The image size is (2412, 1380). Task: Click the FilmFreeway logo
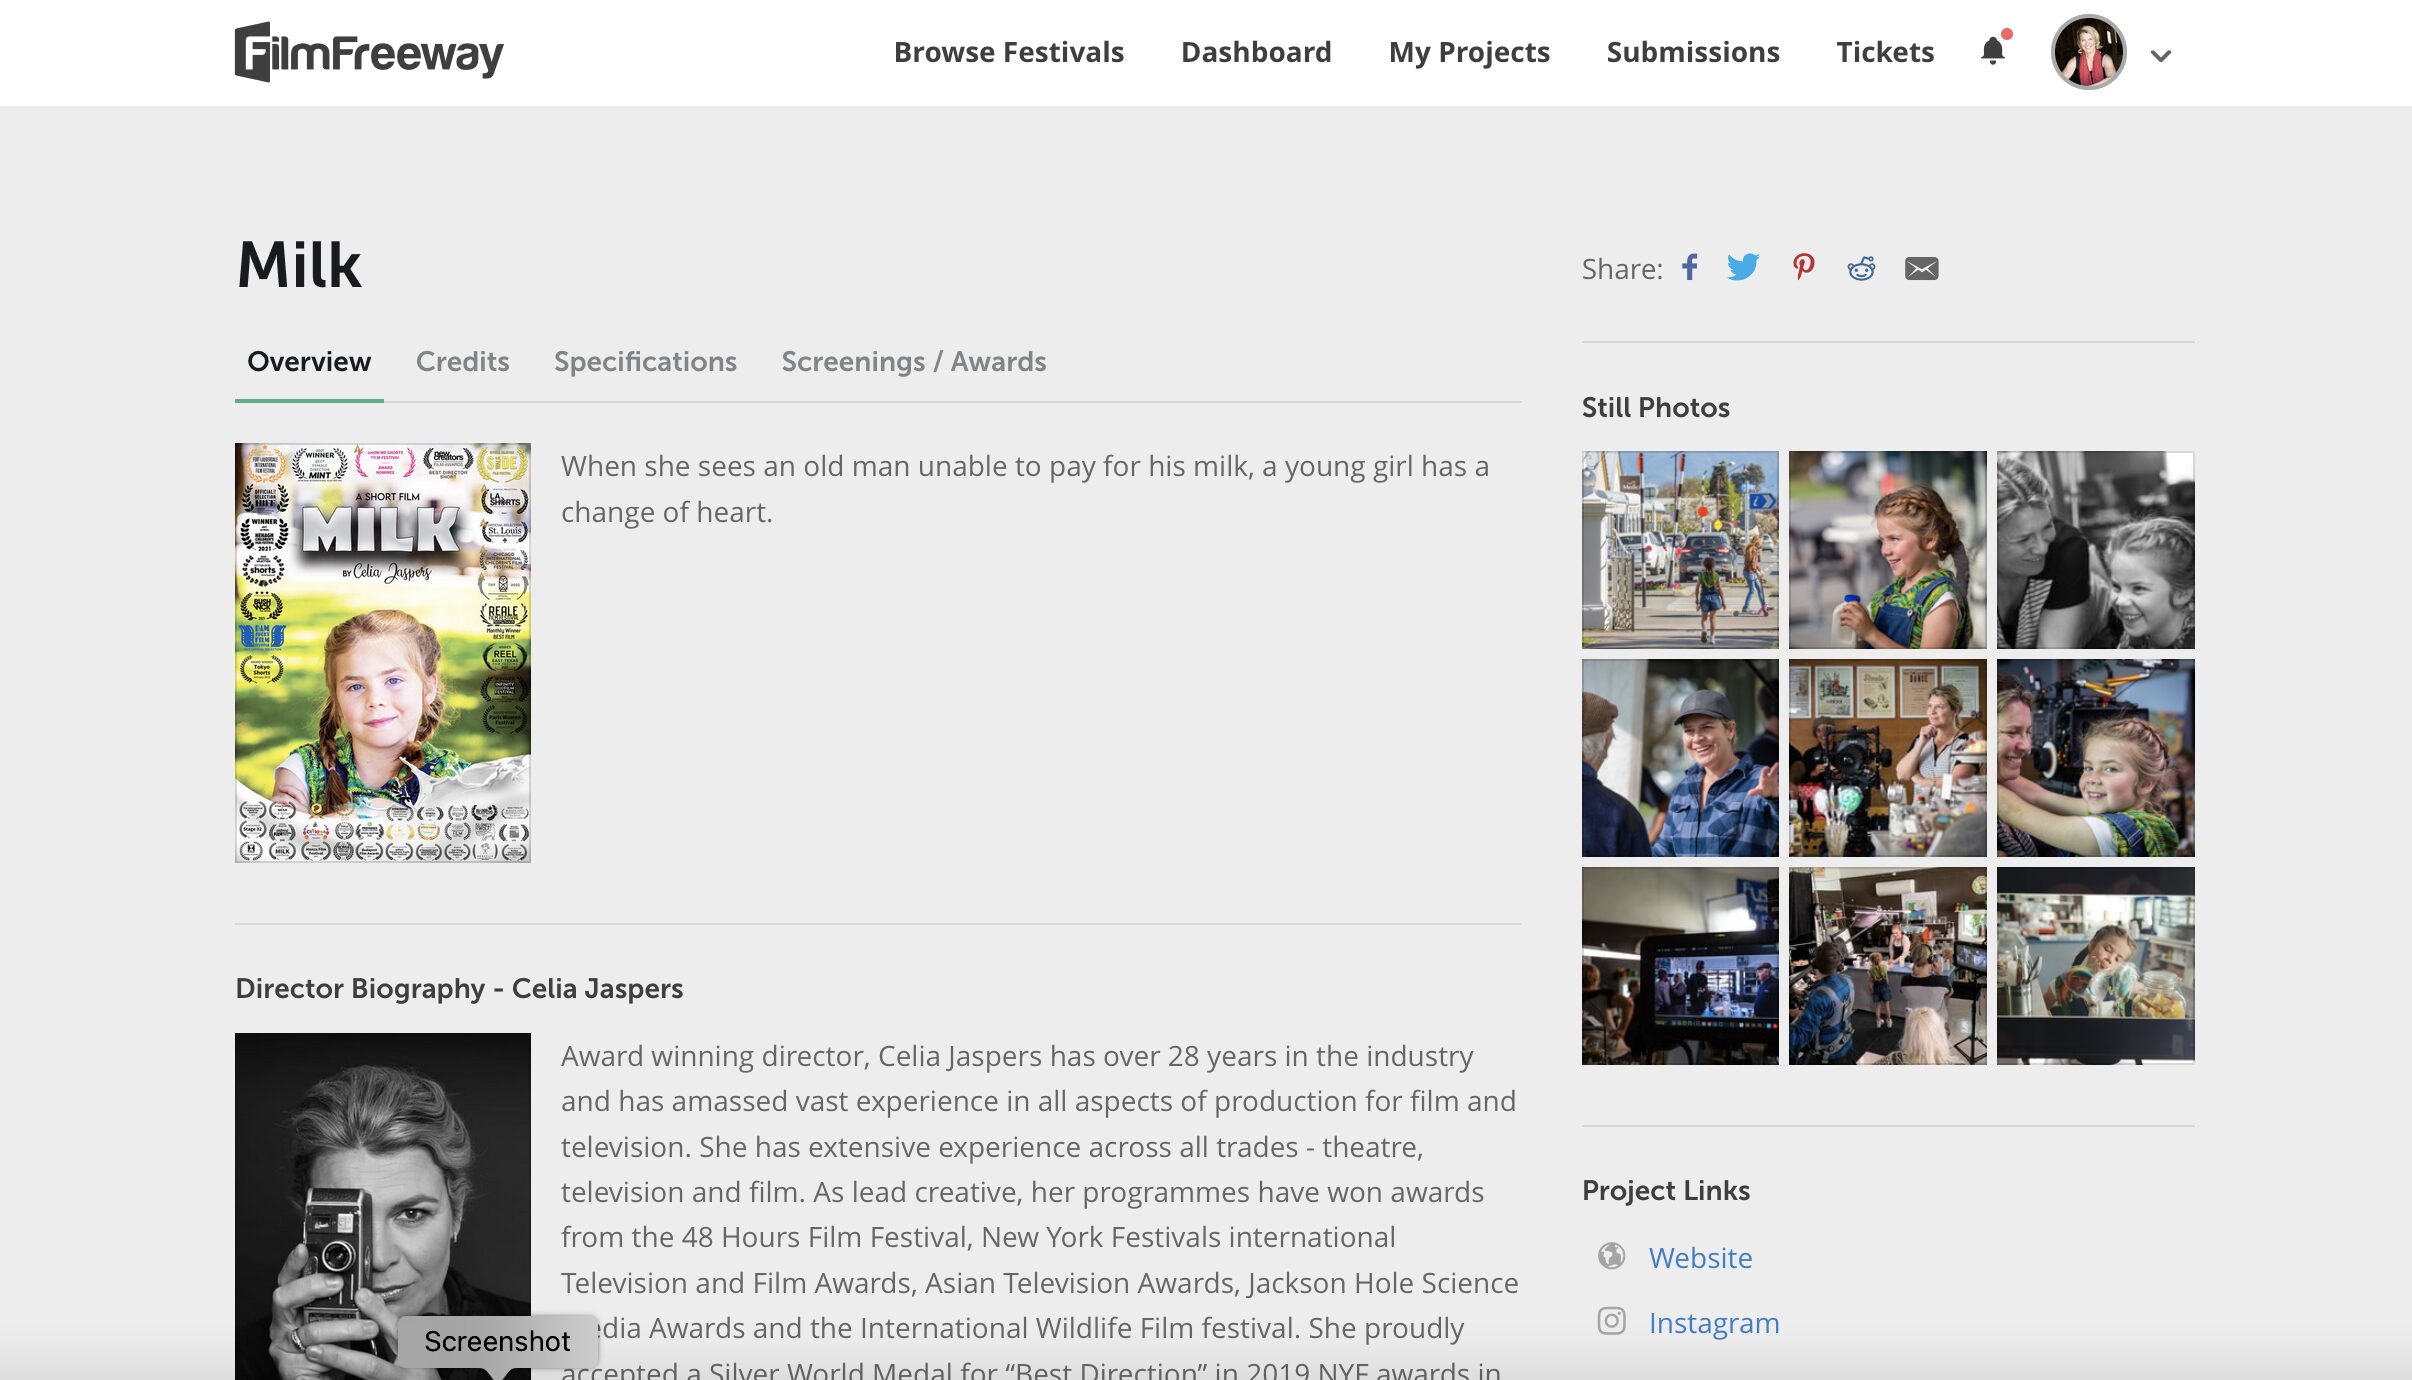[x=369, y=52]
